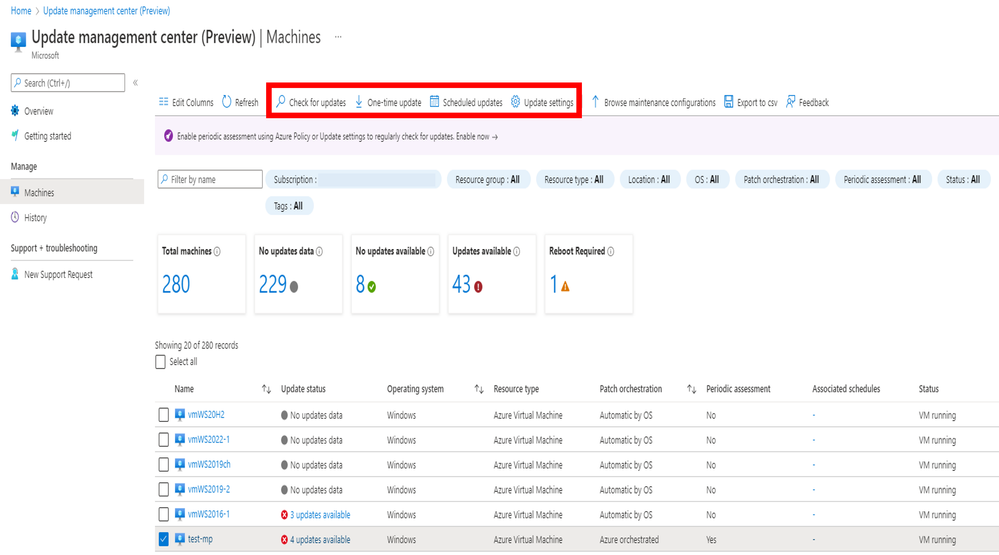This screenshot has height=555, width=999.
Task: Sort by Name column arrows
Action: 266,389
